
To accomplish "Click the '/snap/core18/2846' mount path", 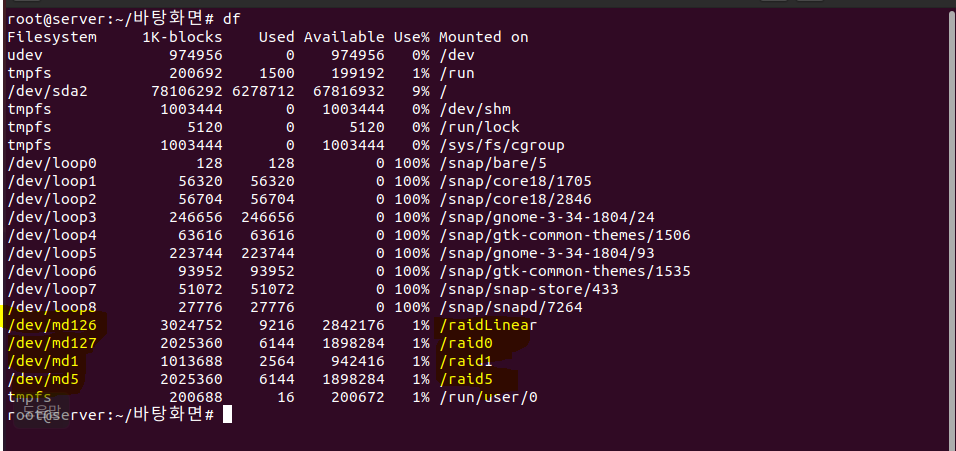I will pyautogui.click(x=515, y=199).
